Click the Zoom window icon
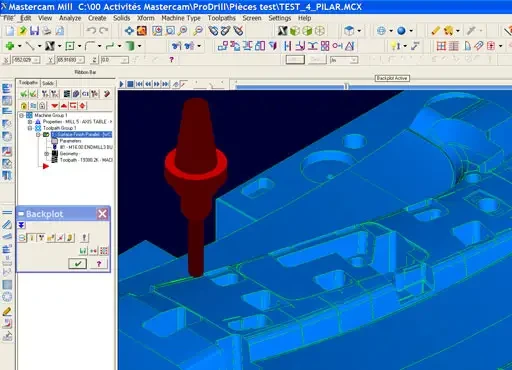The height and width of the screenshot is (370, 512). (x=157, y=31)
